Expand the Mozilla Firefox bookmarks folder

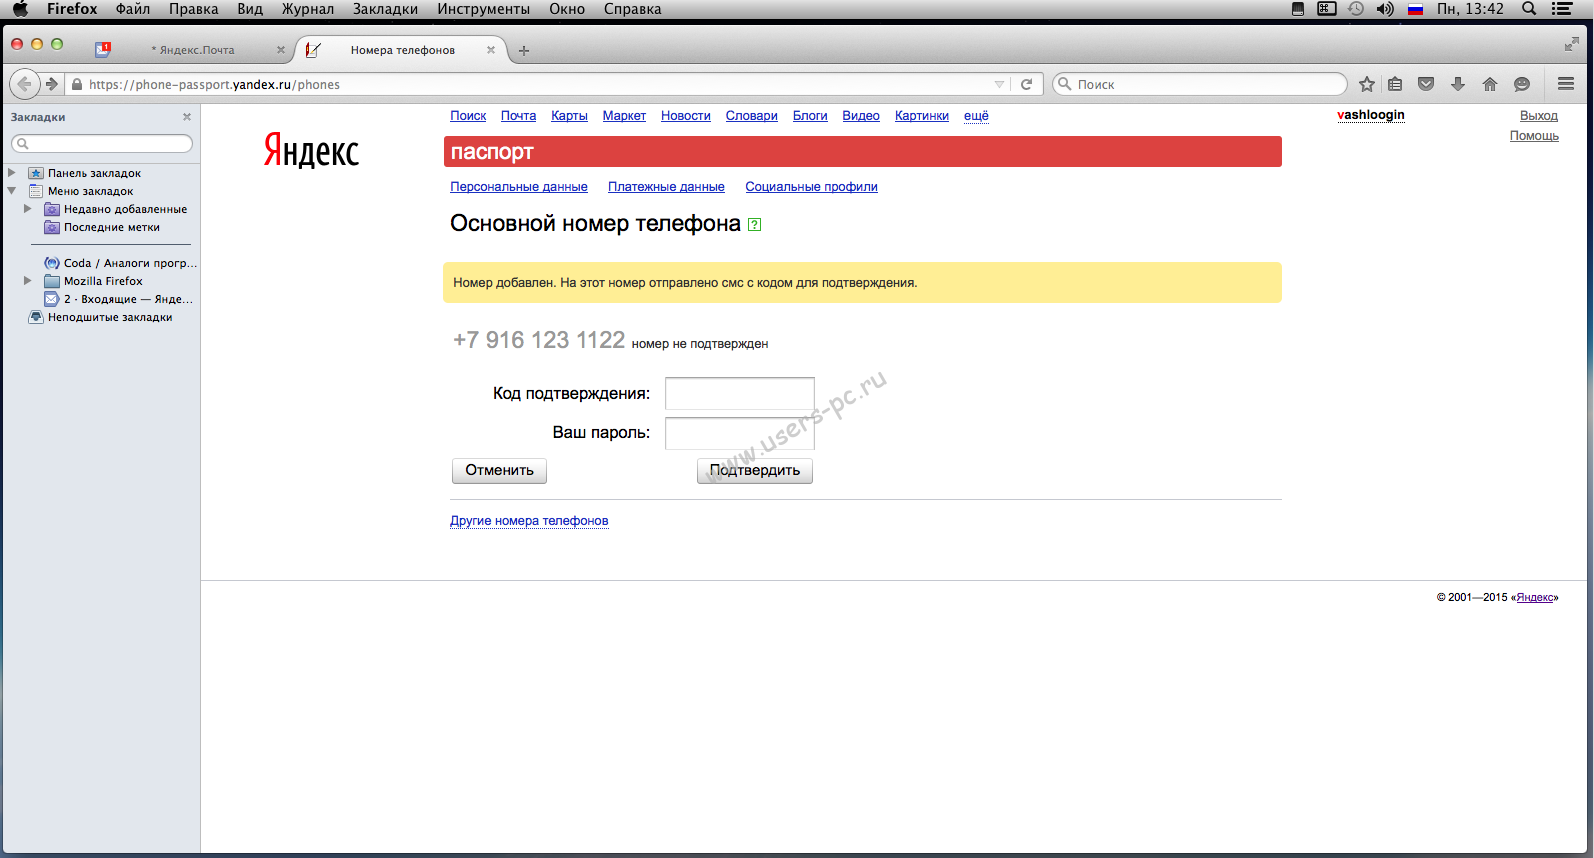click(28, 281)
